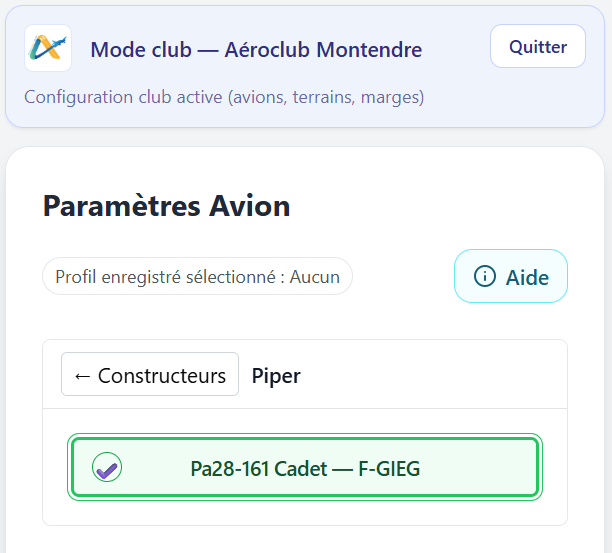
Task: Select the Pa28-161 Cadet — F-GIEG aircraft
Action: coord(305,467)
